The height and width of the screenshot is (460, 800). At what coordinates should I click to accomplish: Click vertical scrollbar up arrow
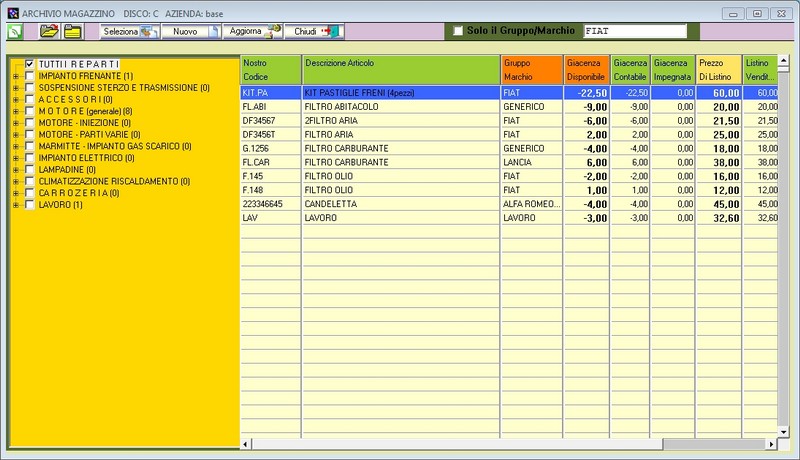click(x=784, y=61)
